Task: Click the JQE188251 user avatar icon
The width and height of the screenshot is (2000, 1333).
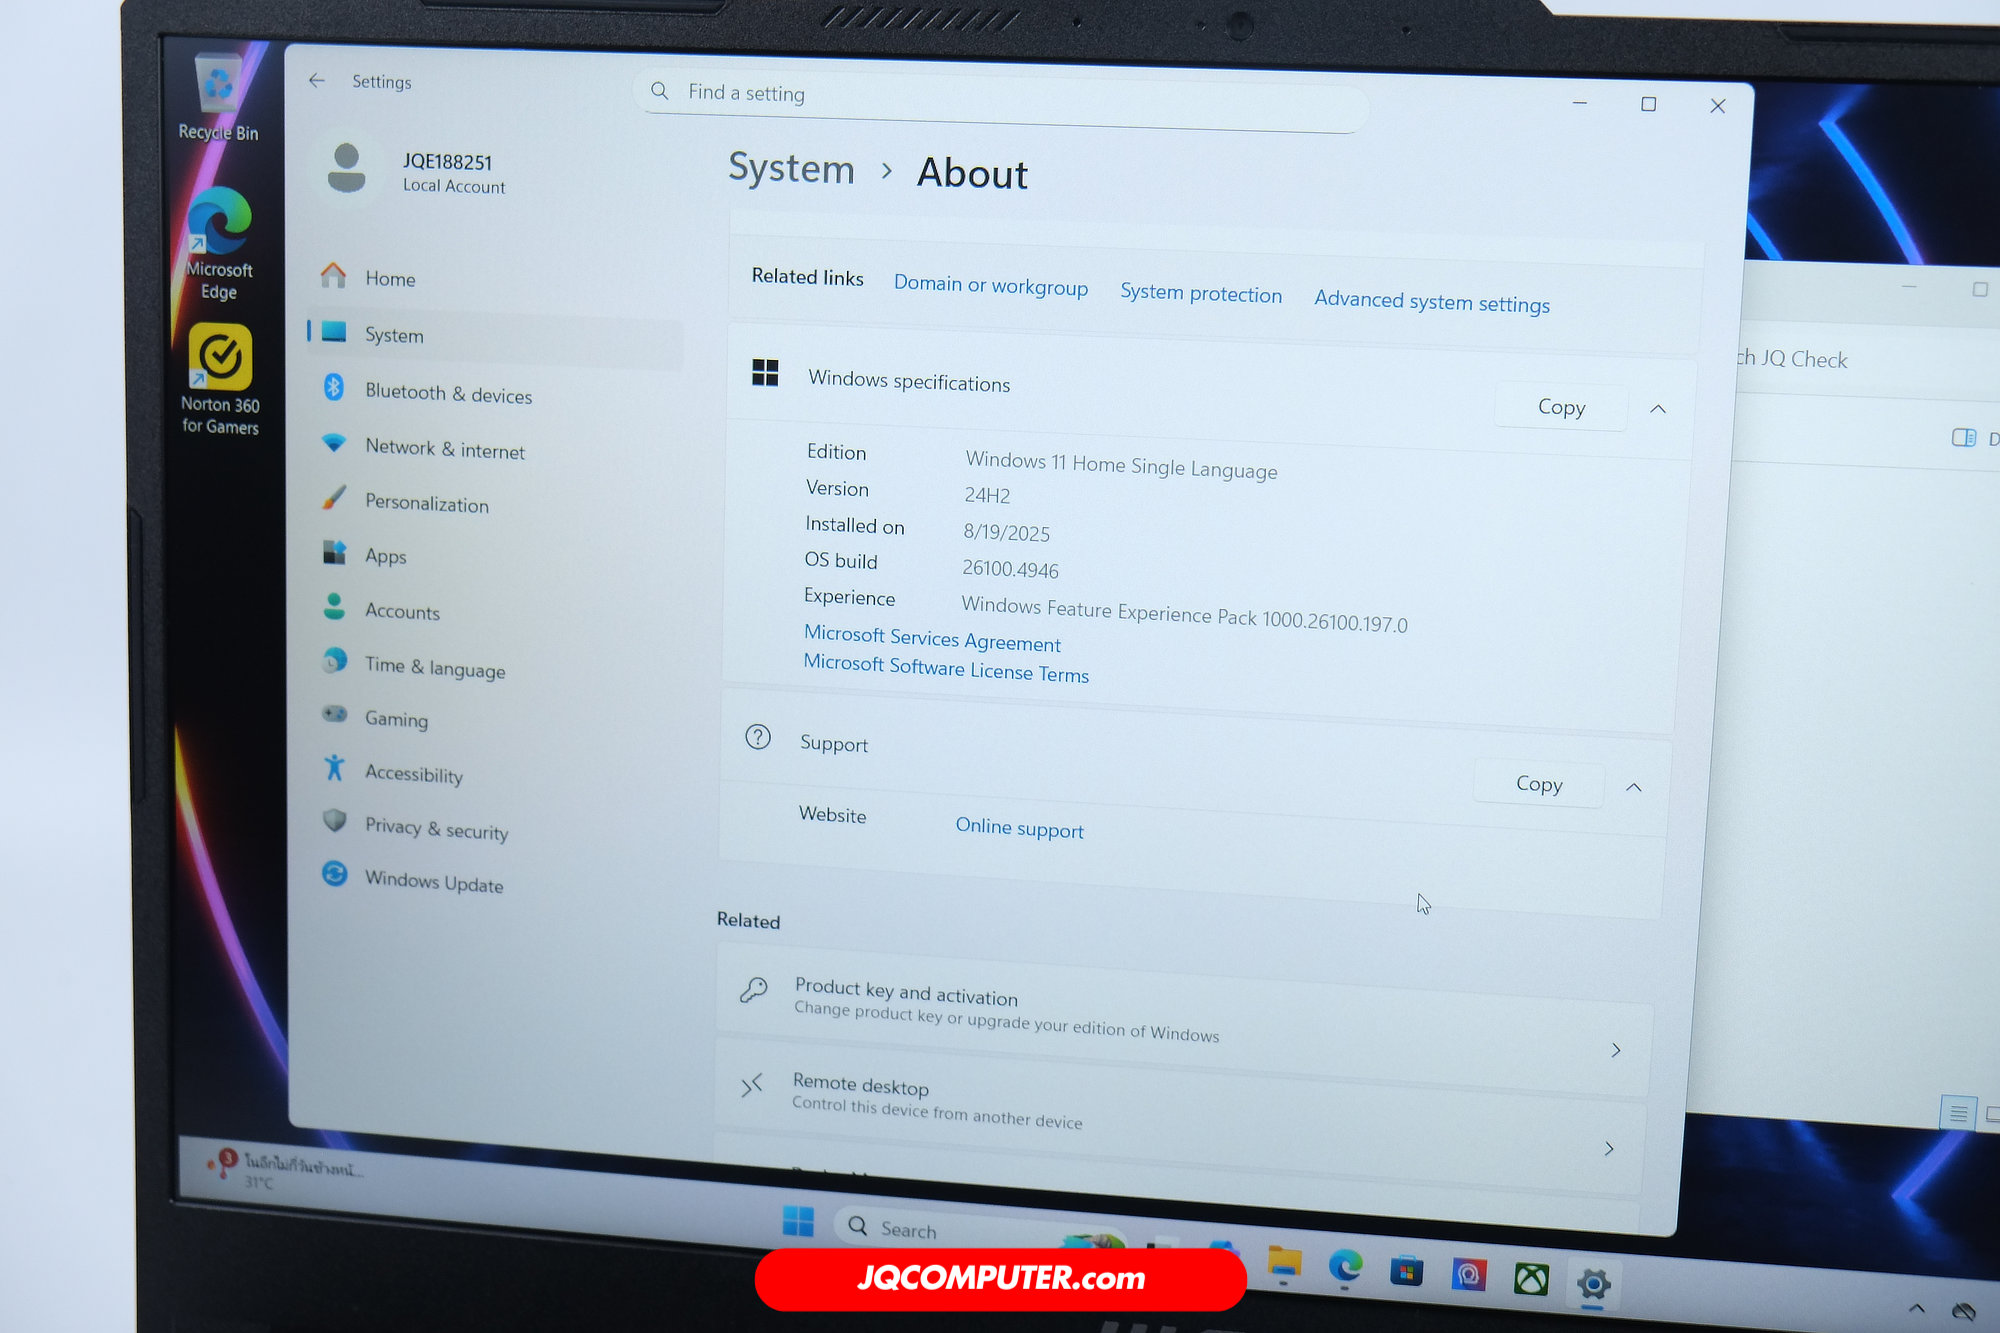Action: (x=346, y=168)
